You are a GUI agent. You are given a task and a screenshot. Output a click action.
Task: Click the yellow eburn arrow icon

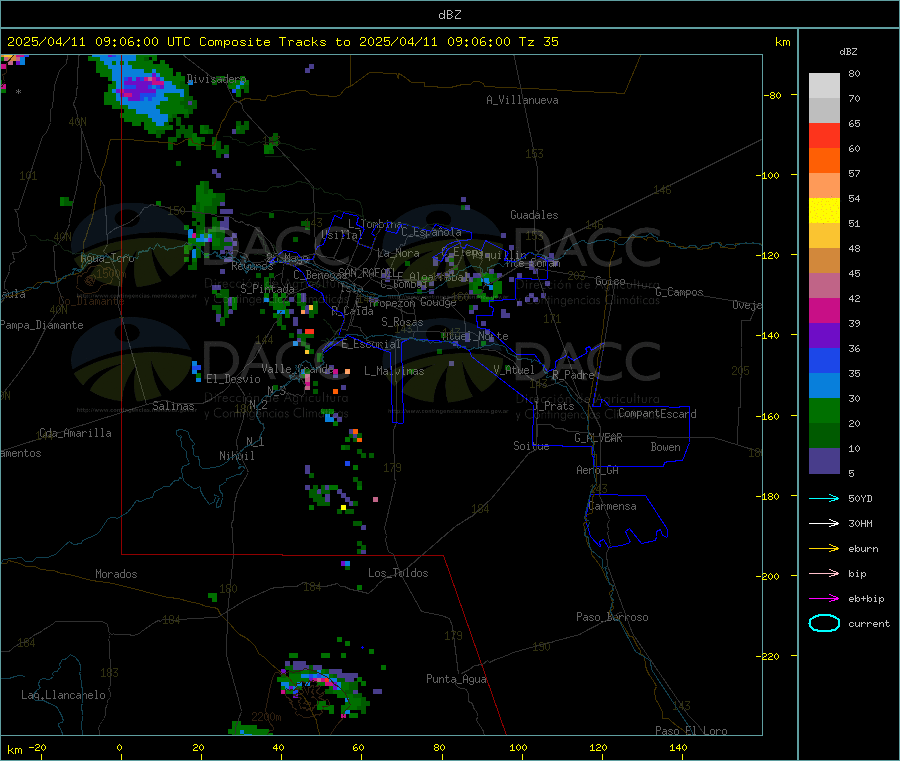click(x=824, y=549)
